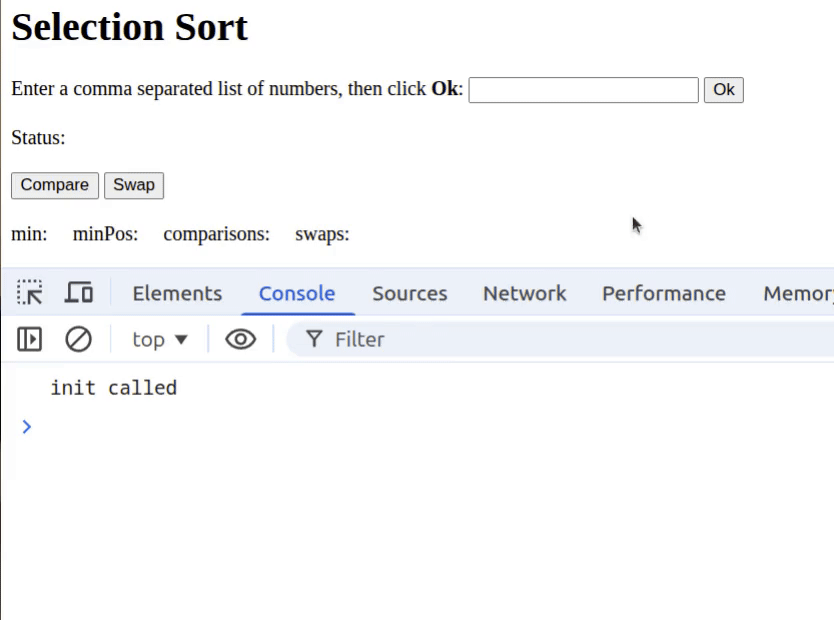Viewport: 834px width, 620px height.
Task: Go to the Network tab
Action: pos(524,293)
